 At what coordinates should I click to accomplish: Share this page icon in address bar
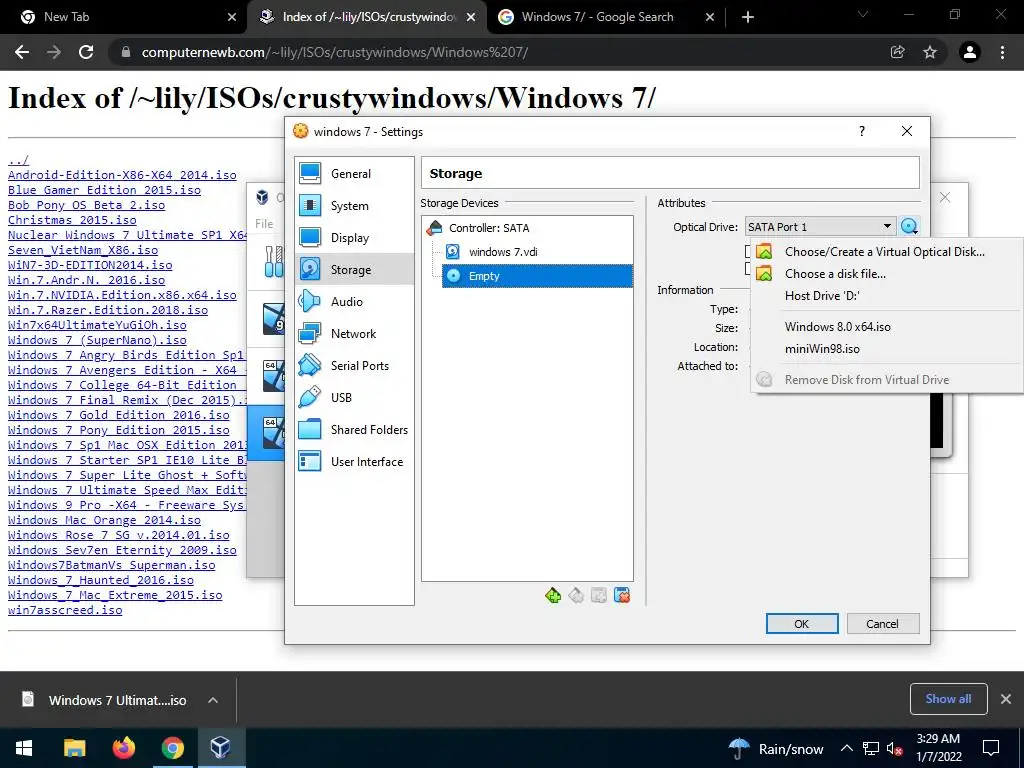pyautogui.click(x=897, y=52)
